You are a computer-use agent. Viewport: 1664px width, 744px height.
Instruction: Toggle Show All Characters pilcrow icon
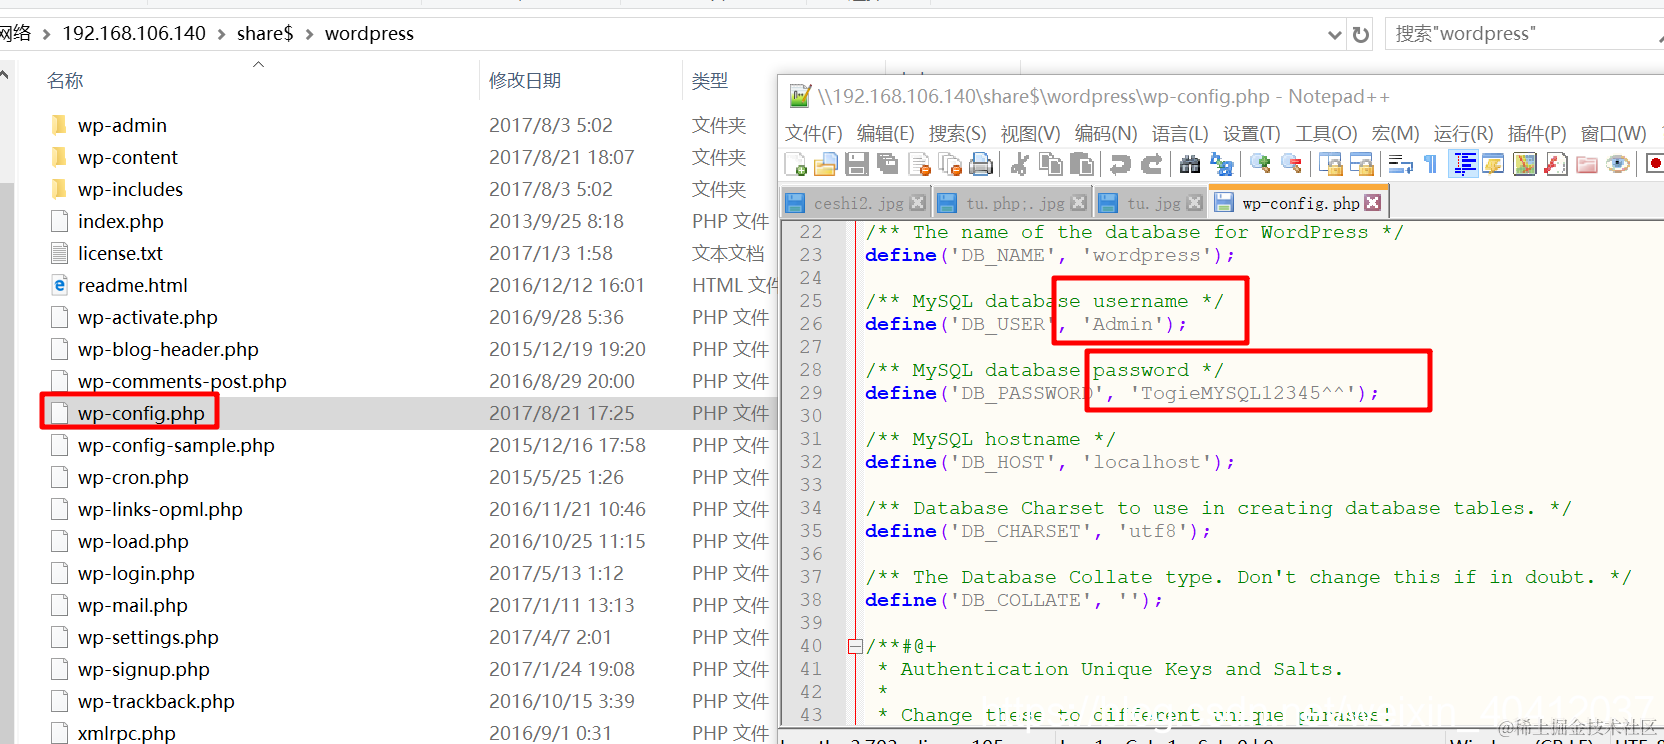pos(1431,164)
